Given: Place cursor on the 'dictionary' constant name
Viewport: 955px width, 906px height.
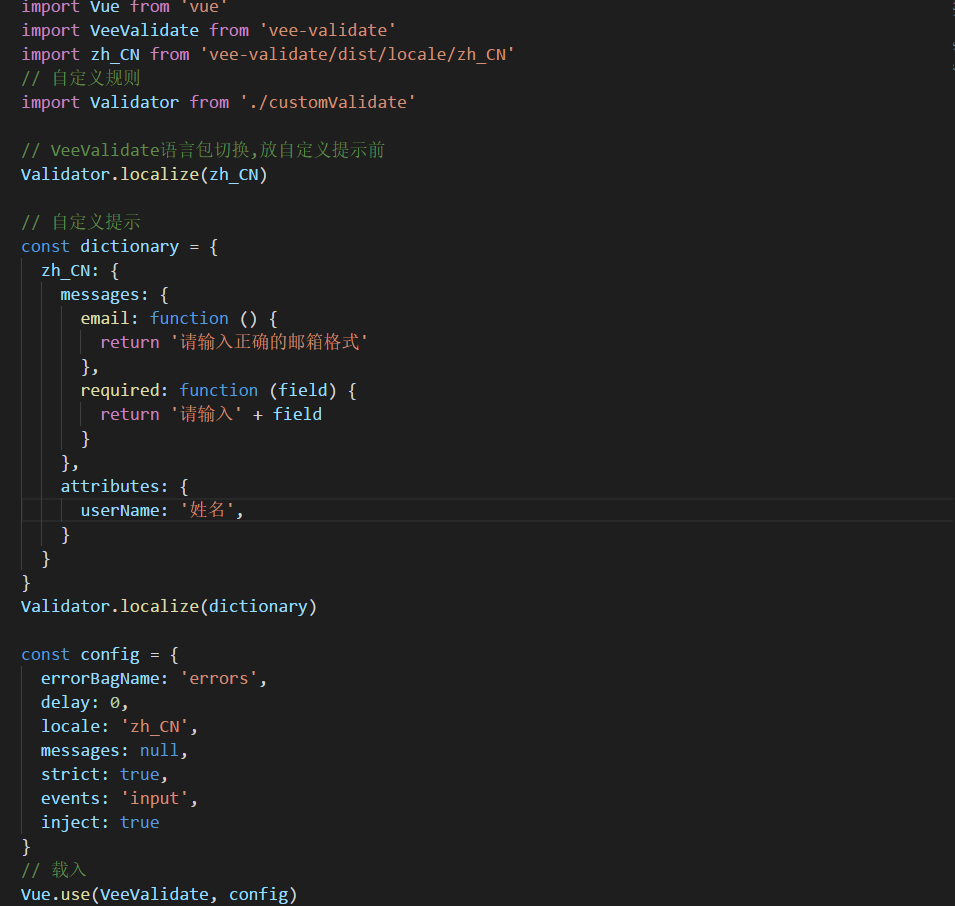Looking at the screenshot, I should point(130,246).
